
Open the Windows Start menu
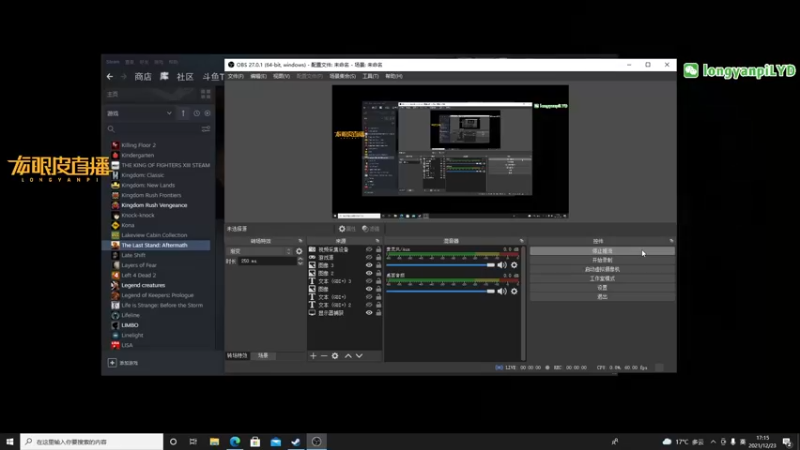coord(10,441)
